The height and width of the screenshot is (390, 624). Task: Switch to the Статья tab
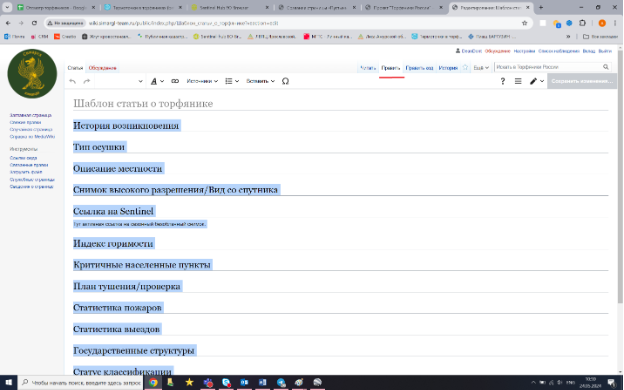click(x=75, y=68)
